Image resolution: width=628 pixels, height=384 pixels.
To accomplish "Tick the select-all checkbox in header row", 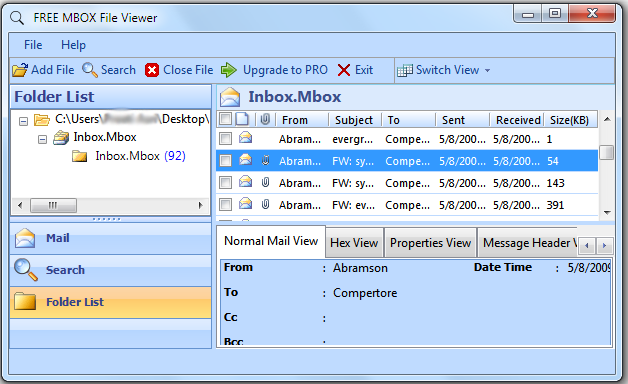I will click(x=225, y=119).
